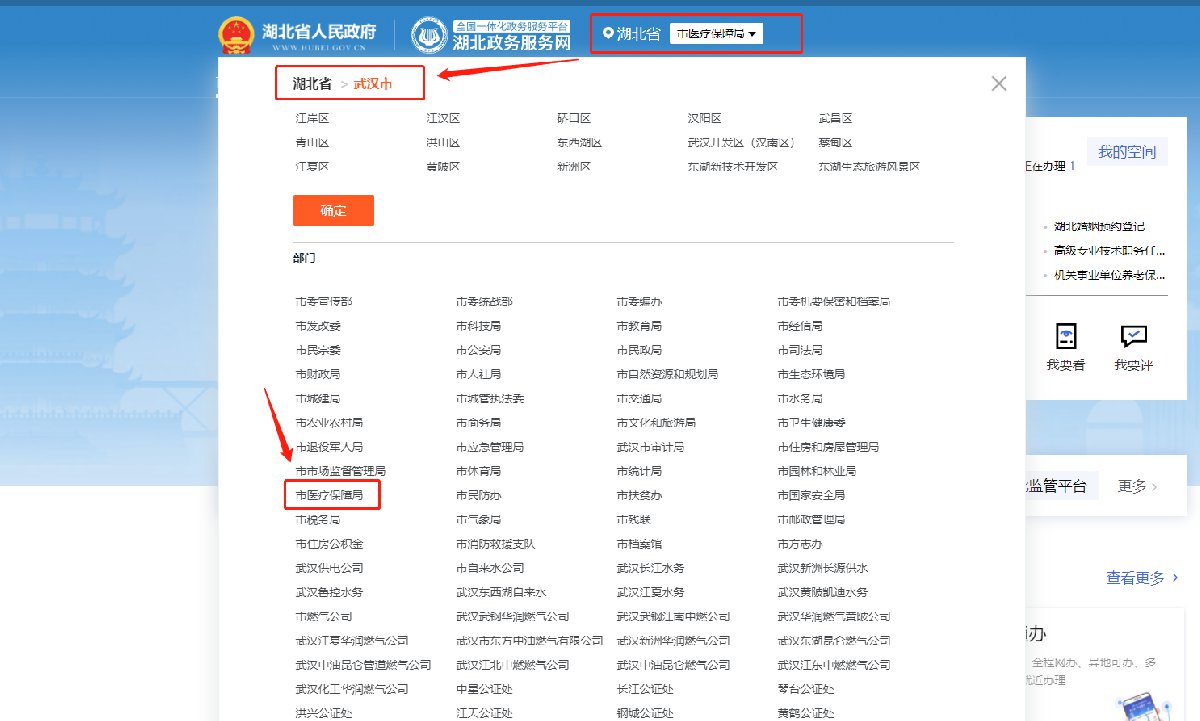Choose department 市财政局
This screenshot has width=1200, height=721.
[x=318, y=374]
